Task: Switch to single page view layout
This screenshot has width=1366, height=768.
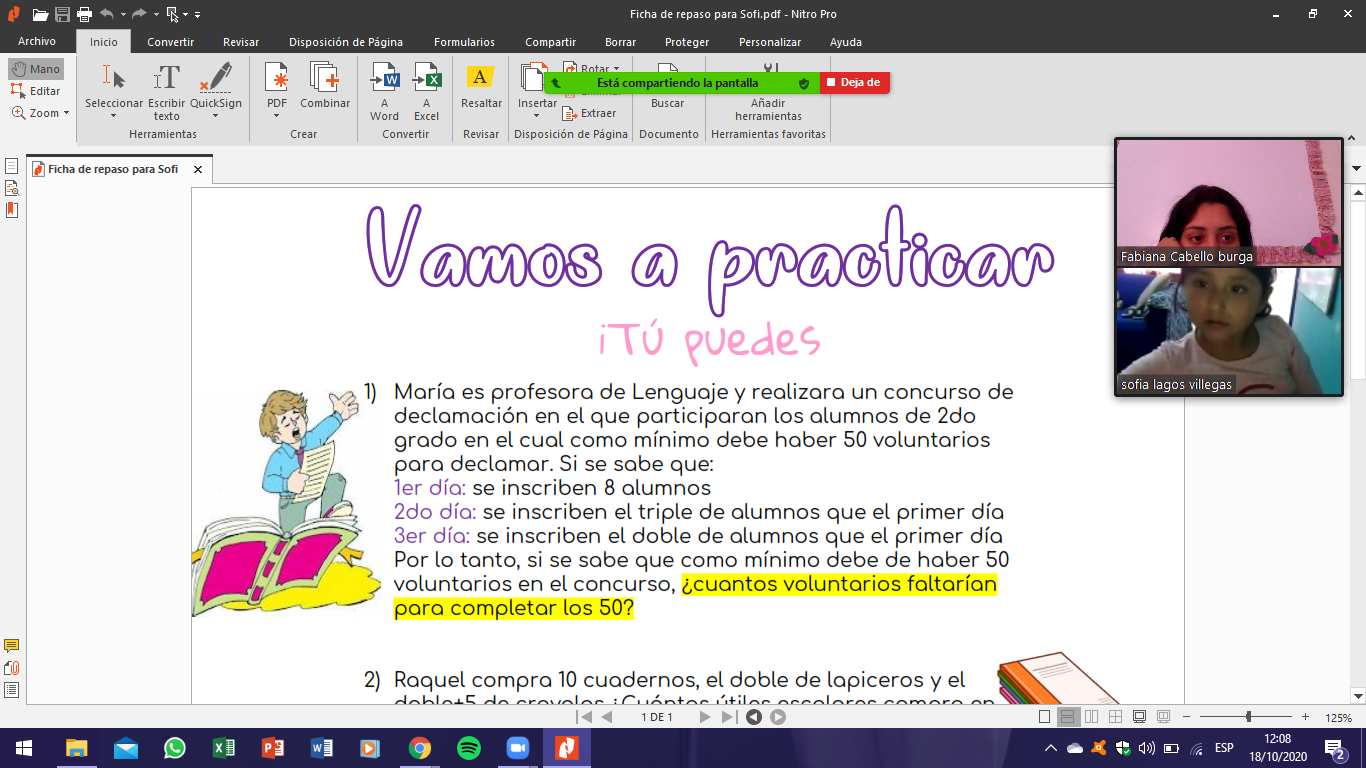Action: click(x=1045, y=717)
